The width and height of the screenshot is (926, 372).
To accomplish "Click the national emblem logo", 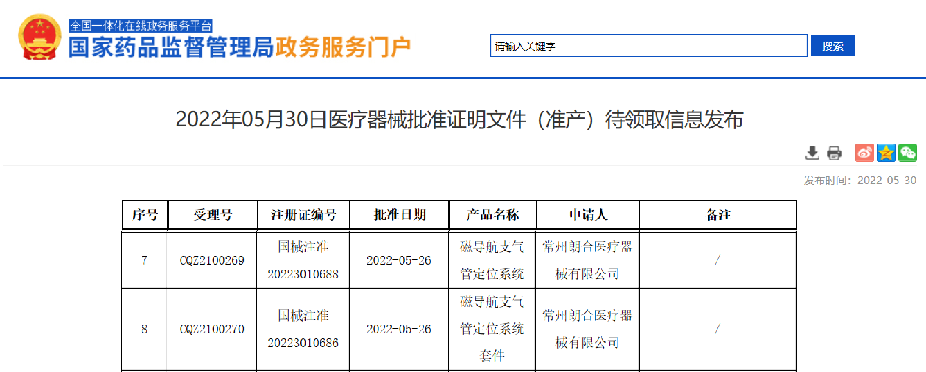I will [x=39, y=37].
